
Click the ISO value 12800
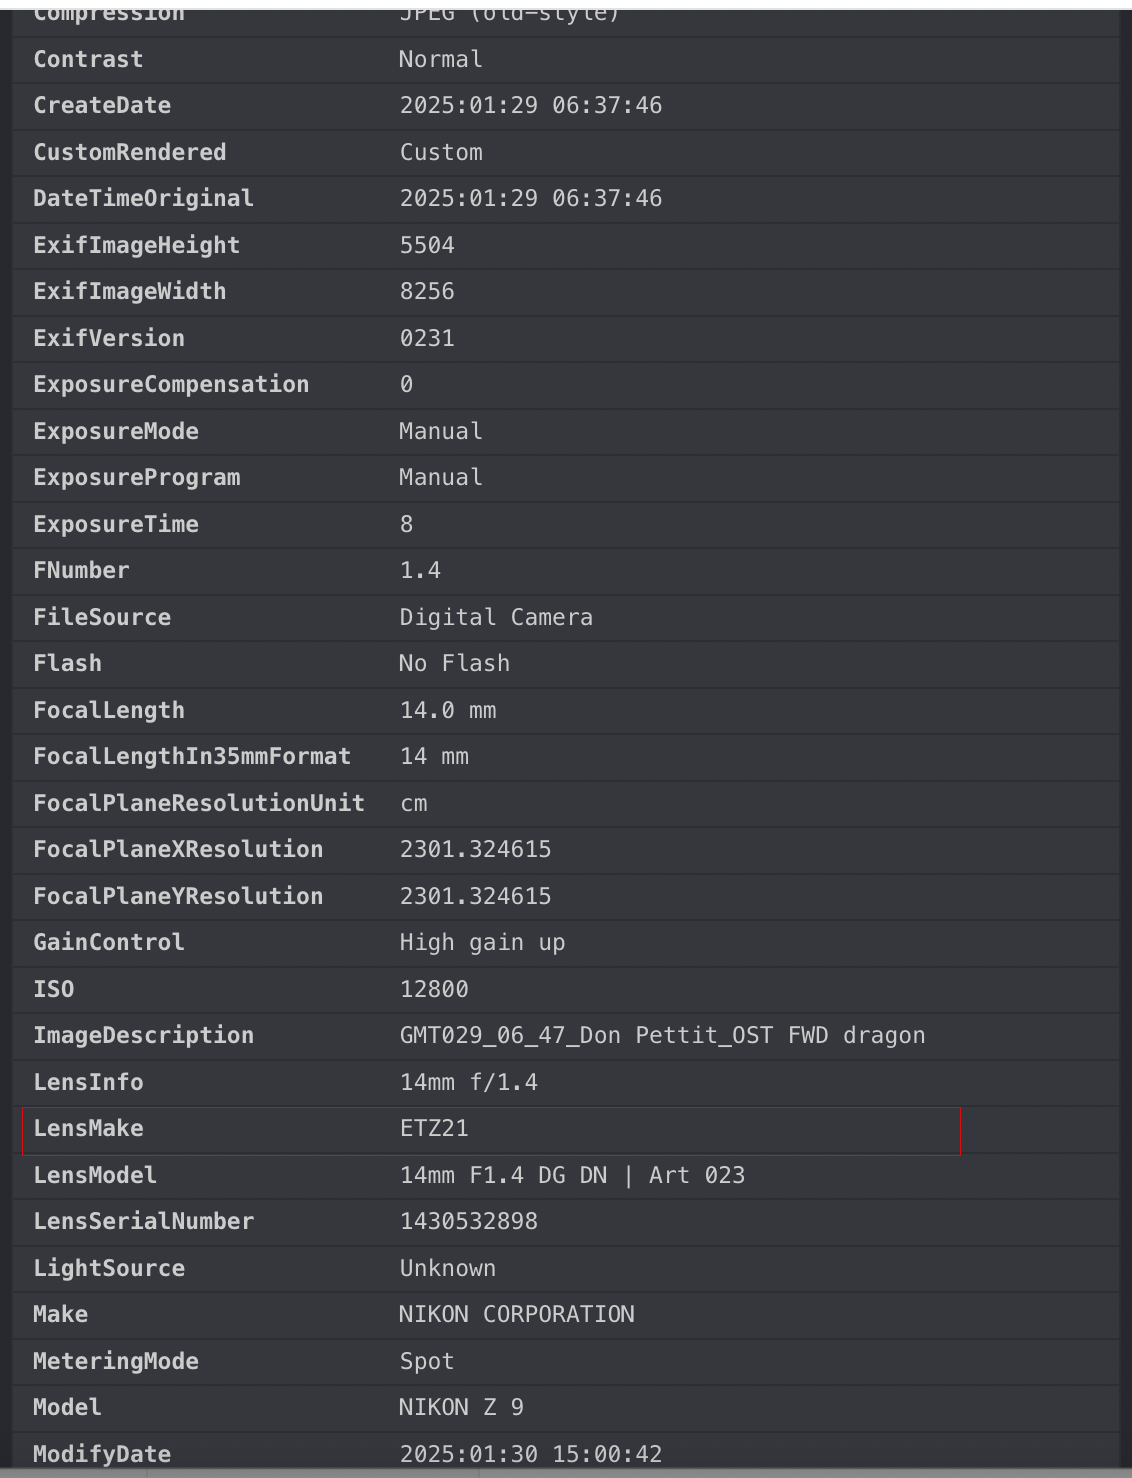pyautogui.click(x=434, y=989)
